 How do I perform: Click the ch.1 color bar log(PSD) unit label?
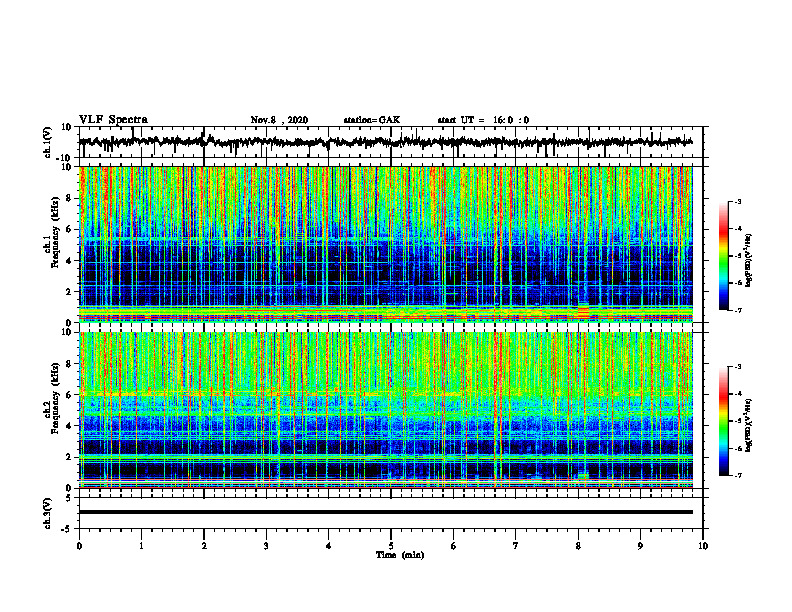749,261
